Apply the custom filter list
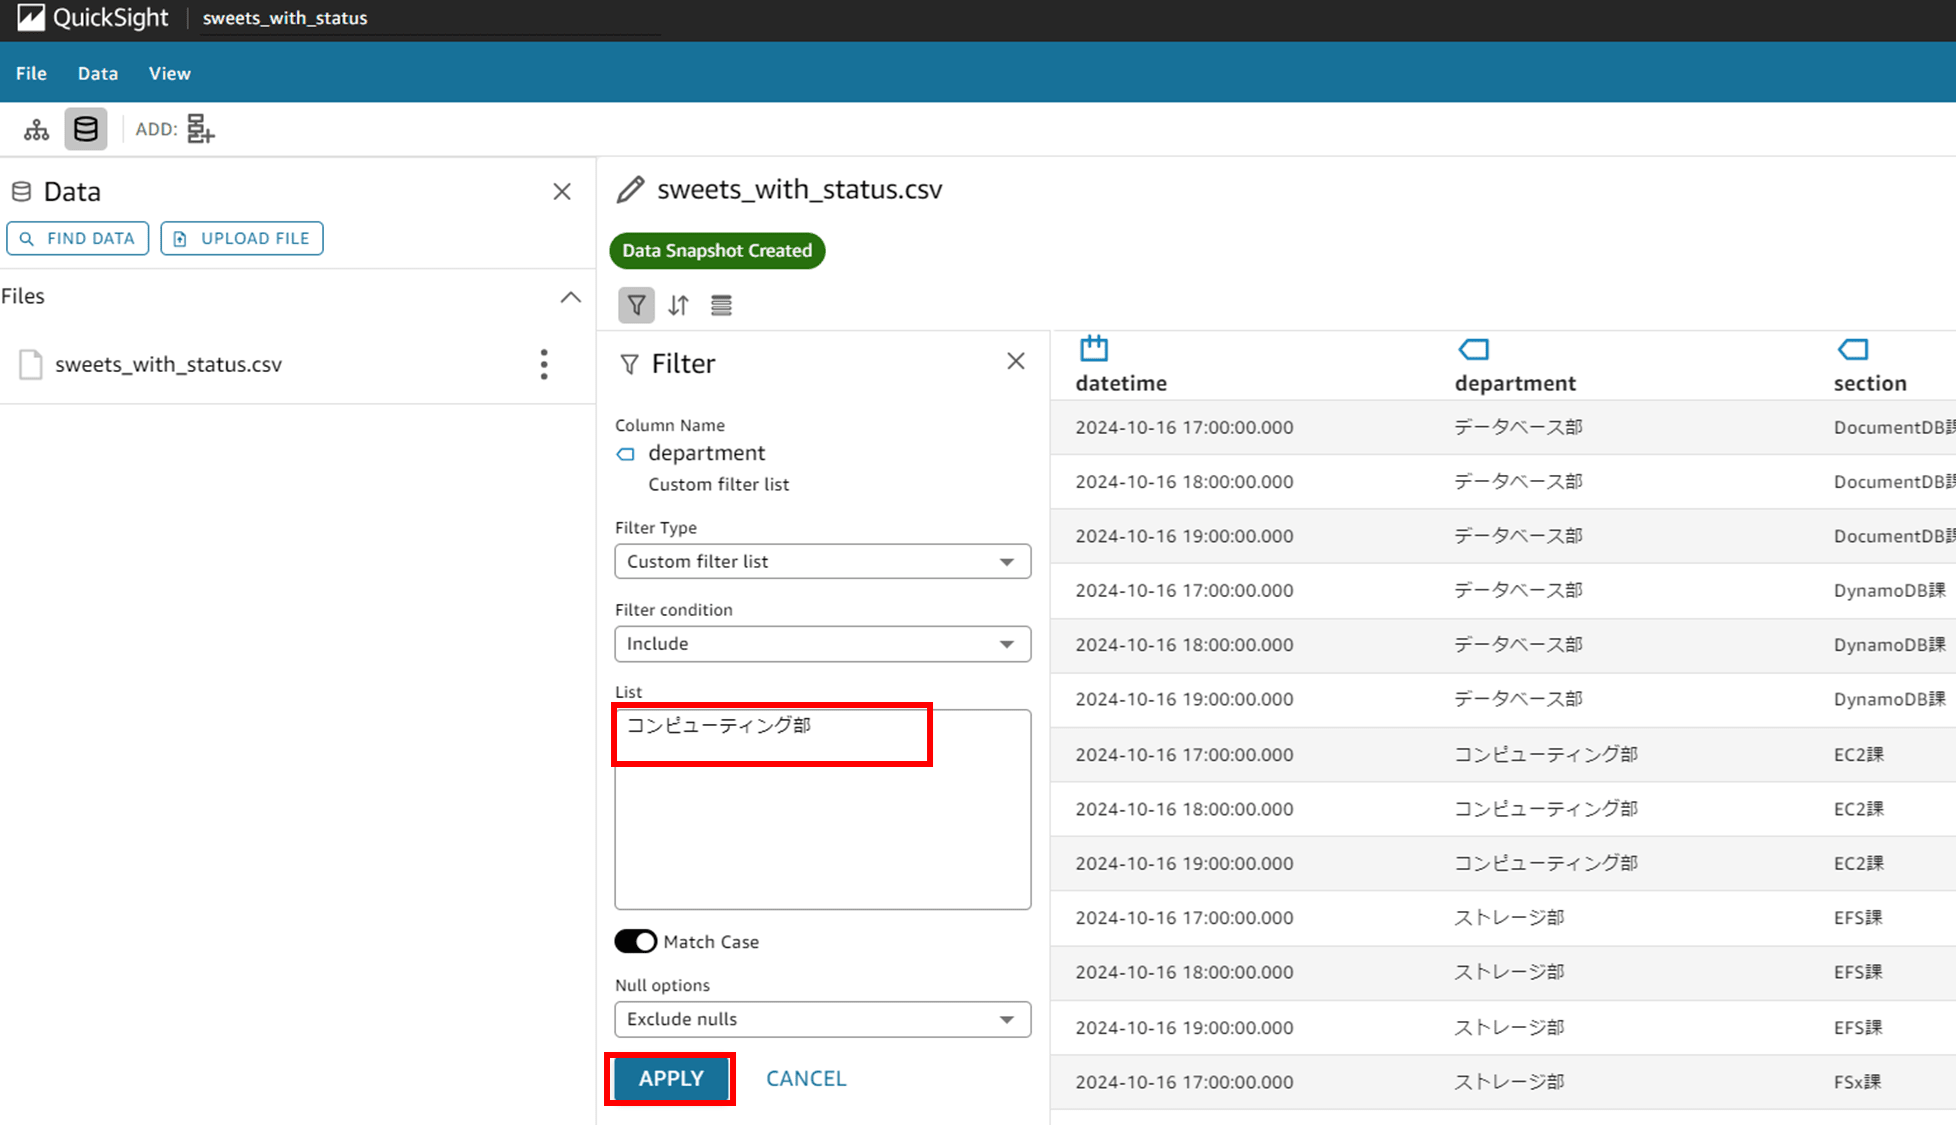1956x1125 pixels. pos(672,1077)
